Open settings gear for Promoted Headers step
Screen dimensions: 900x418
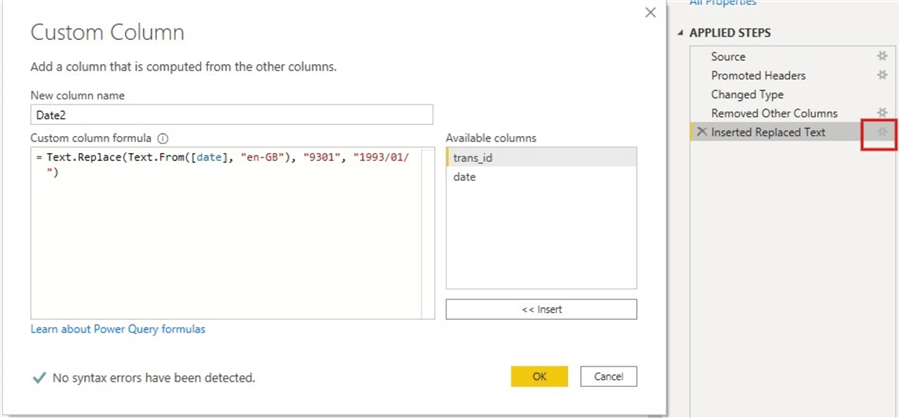882,75
